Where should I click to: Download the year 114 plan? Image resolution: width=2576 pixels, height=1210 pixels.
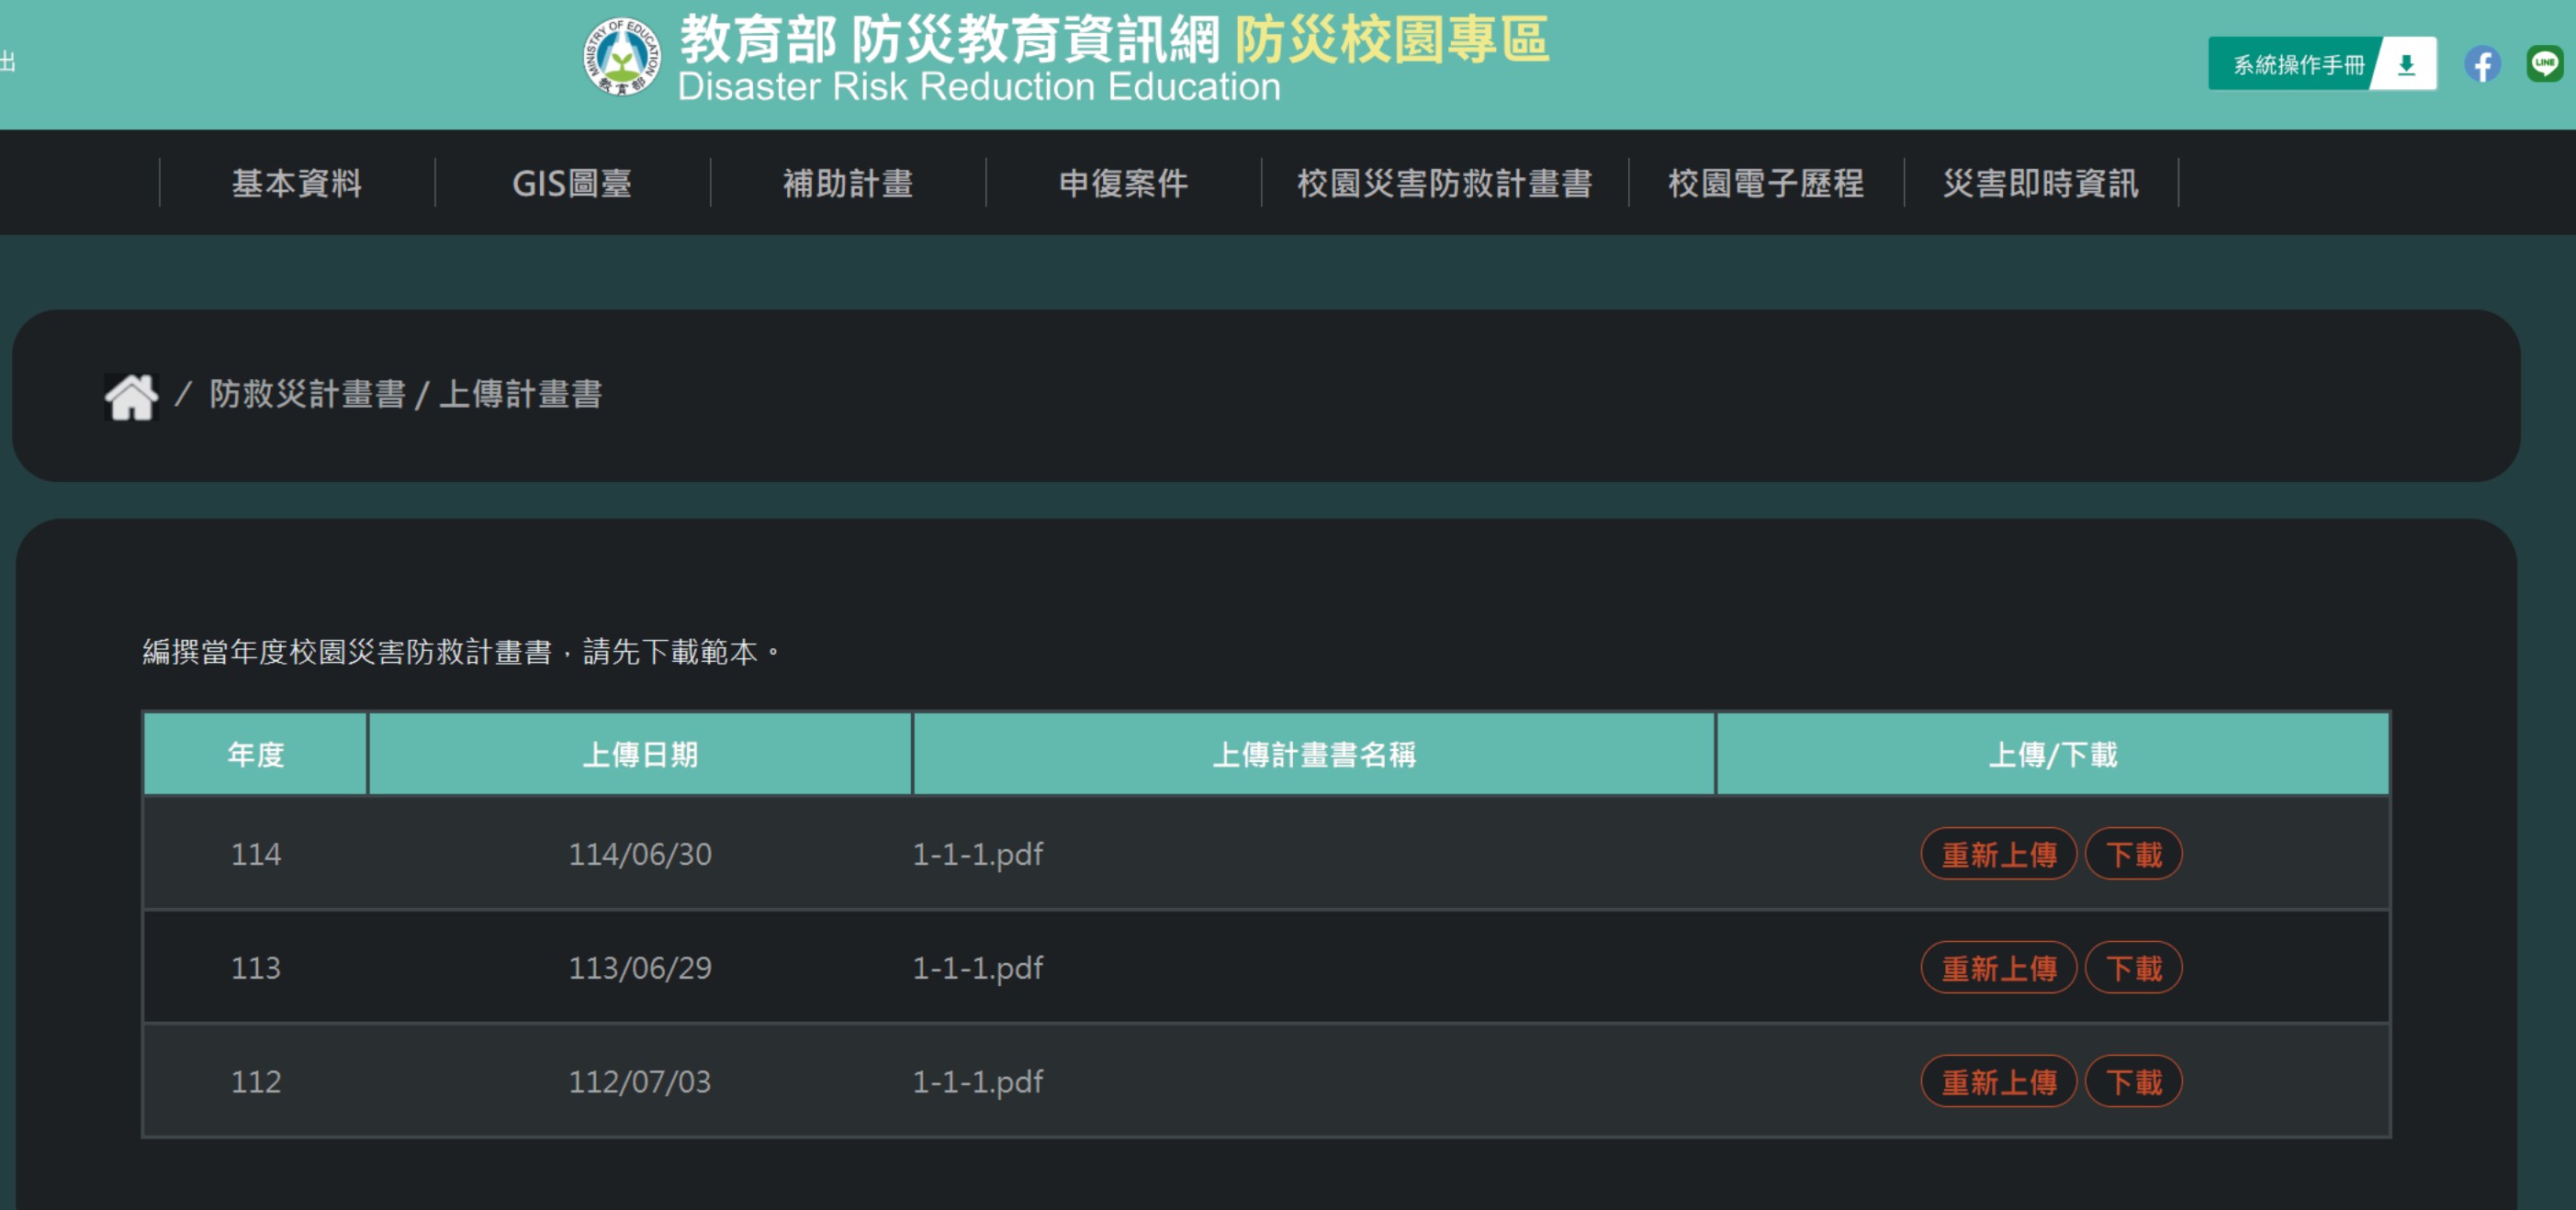pos(2133,854)
